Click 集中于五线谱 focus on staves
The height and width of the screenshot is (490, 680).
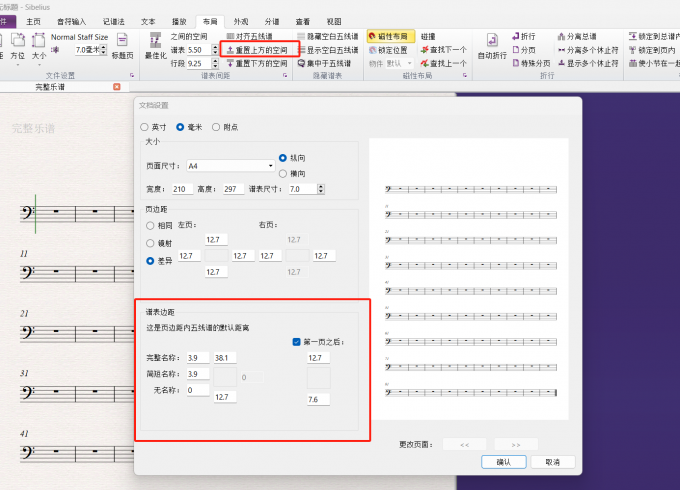(x=324, y=63)
